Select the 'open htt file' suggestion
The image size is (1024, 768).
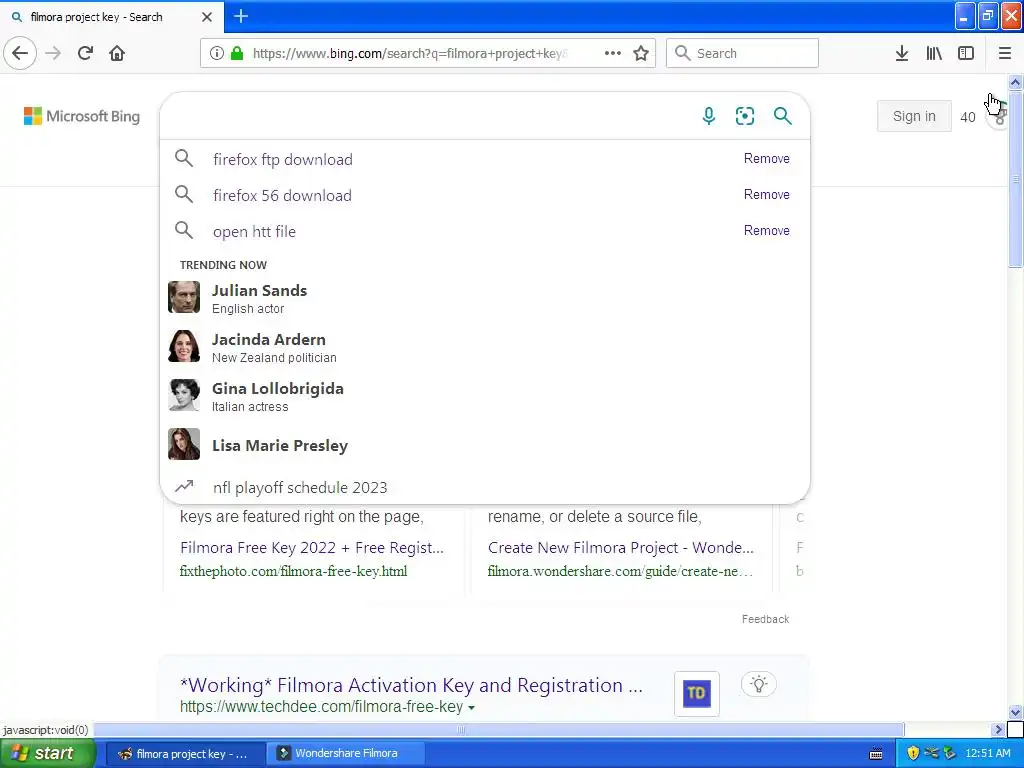(x=254, y=231)
